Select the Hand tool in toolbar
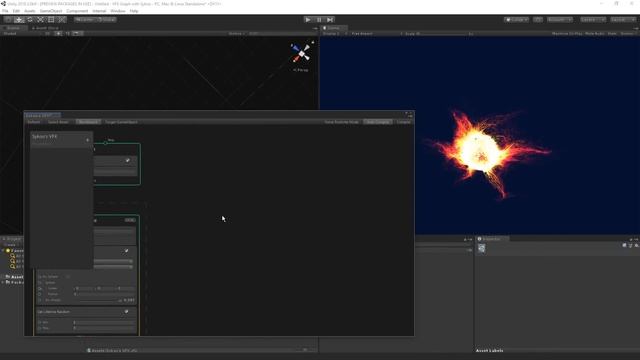The height and width of the screenshot is (360, 640). pos(8,20)
